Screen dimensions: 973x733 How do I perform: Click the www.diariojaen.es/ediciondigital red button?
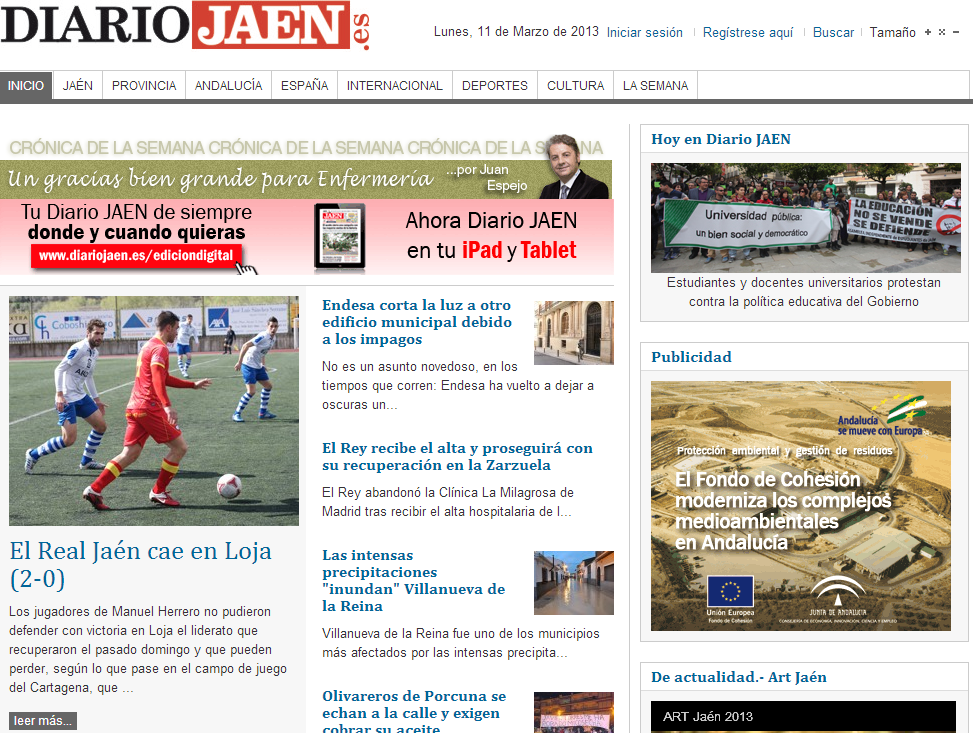point(136,256)
